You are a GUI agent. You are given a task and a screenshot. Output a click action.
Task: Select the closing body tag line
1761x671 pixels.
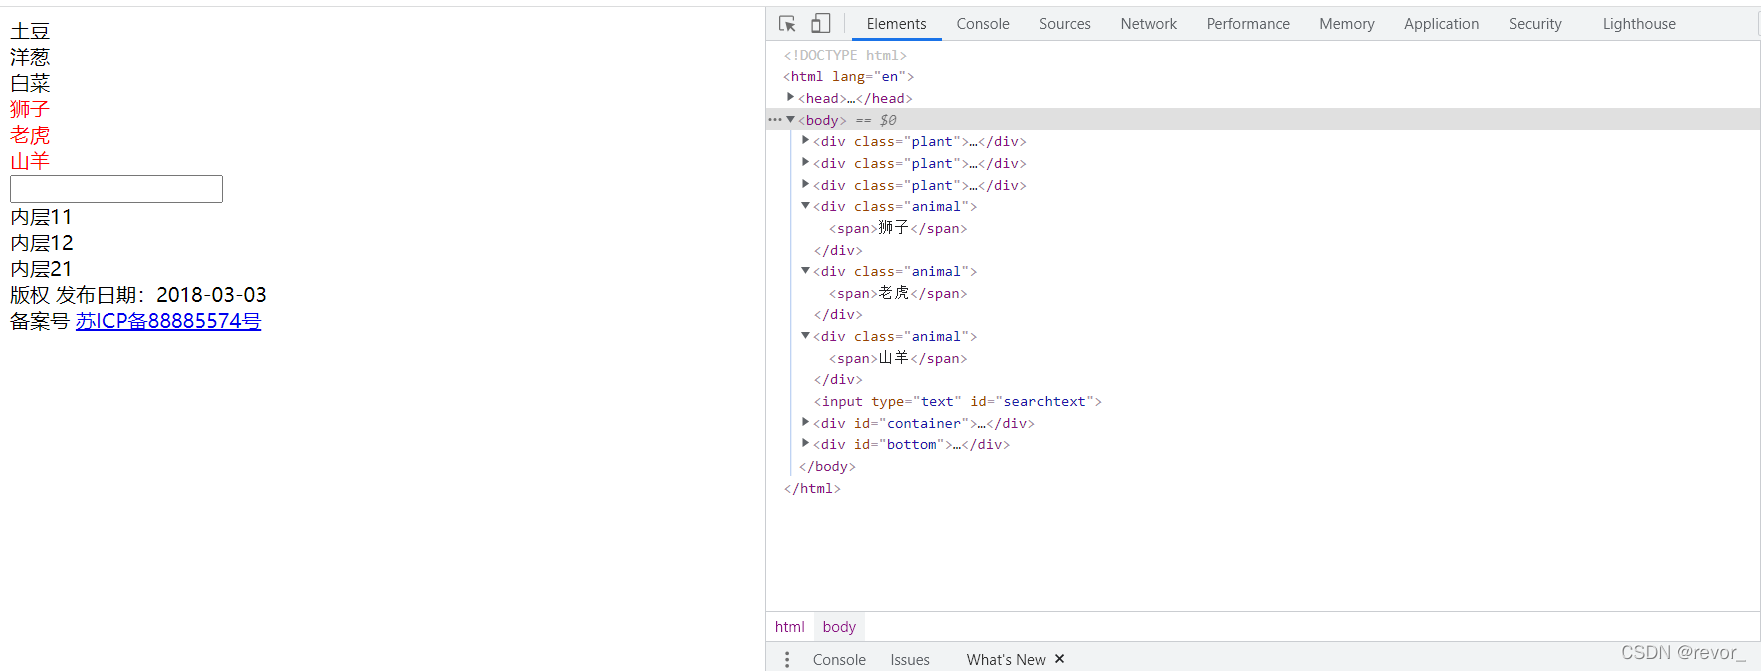(827, 466)
